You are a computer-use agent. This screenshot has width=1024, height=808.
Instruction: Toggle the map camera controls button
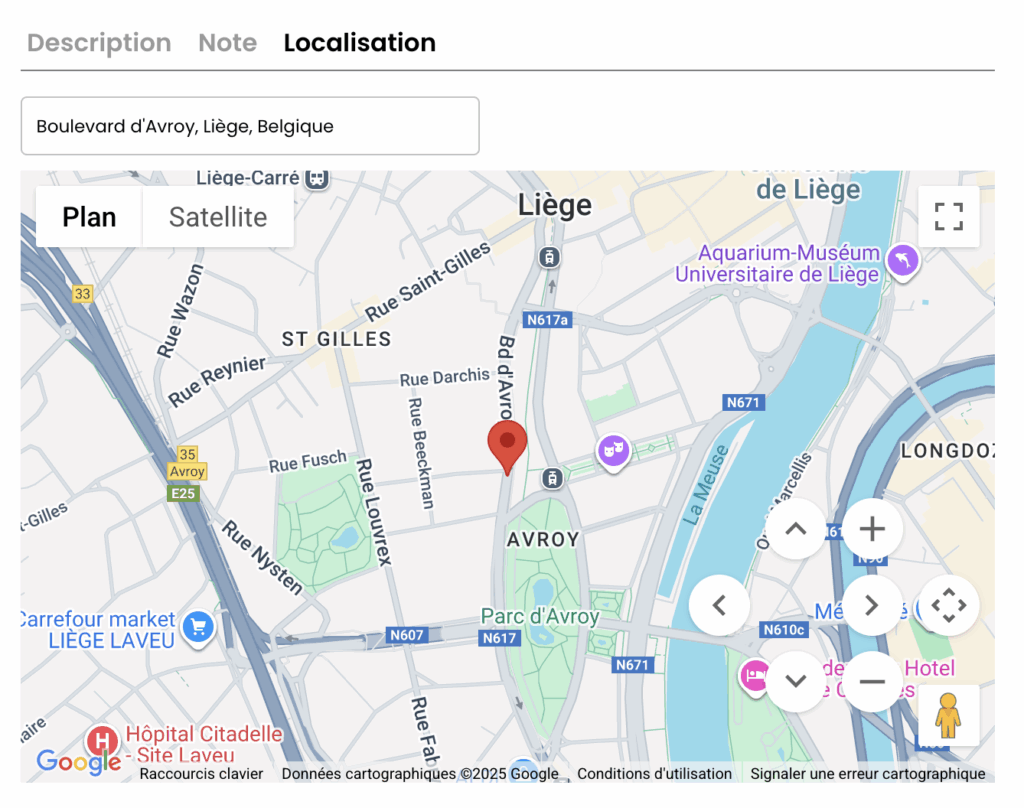tap(948, 606)
